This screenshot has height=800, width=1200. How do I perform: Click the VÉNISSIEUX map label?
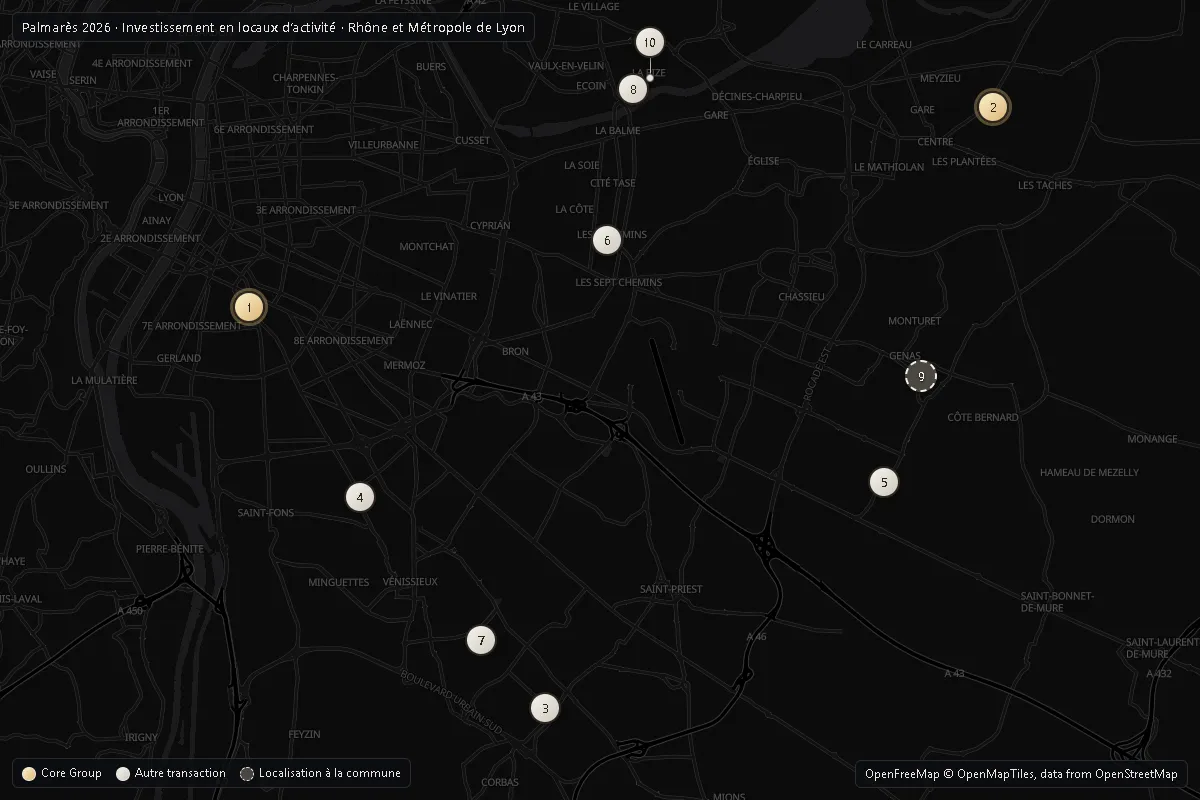[410, 582]
